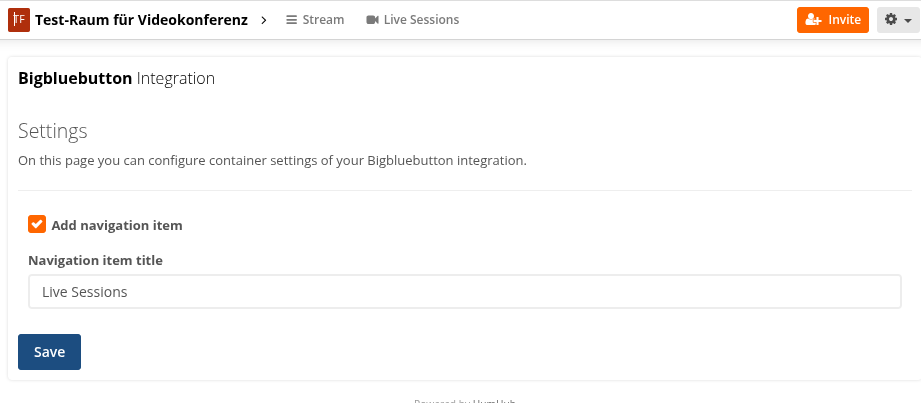Focus the Navigation item title field
921x403 pixels.
pyautogui.click(x=465, y=291)
